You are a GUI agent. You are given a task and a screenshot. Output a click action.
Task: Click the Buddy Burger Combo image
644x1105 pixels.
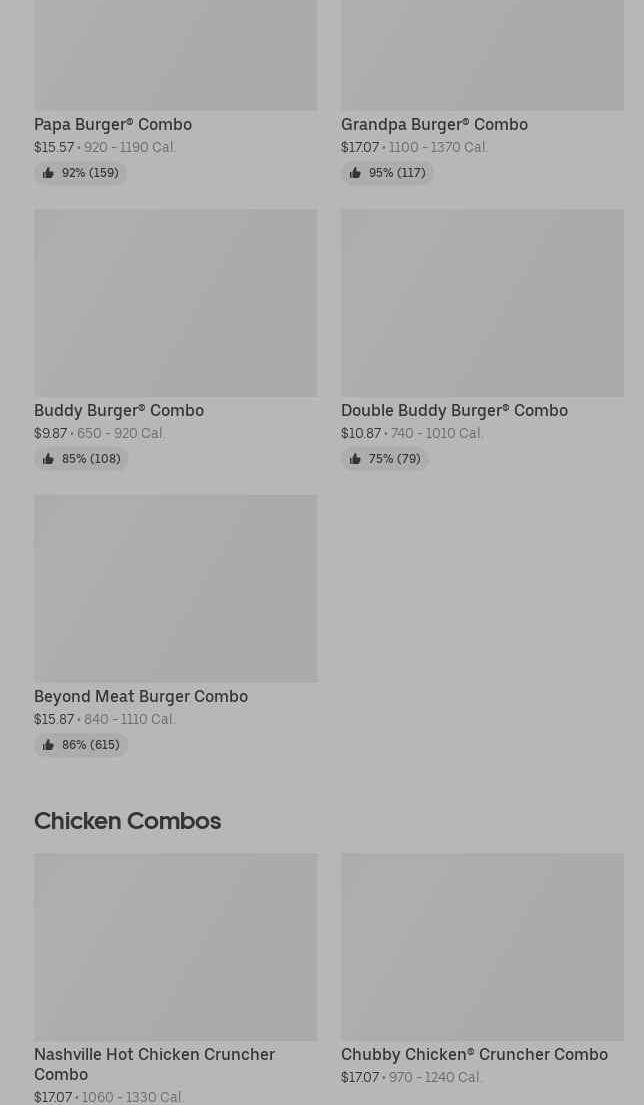tap(175, 302)
